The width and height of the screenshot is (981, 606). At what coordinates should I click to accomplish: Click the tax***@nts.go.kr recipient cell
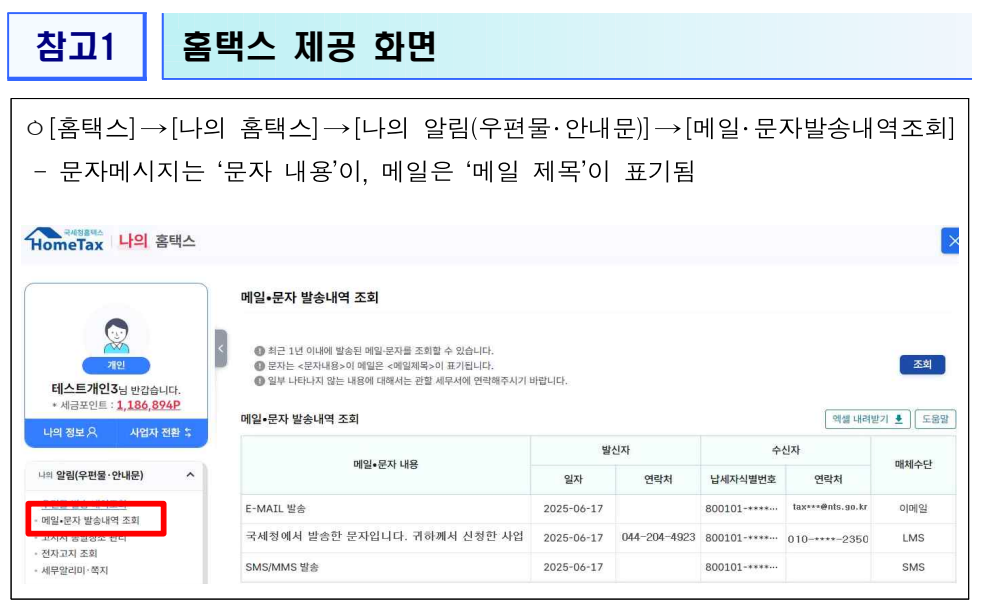click(828, 508)
